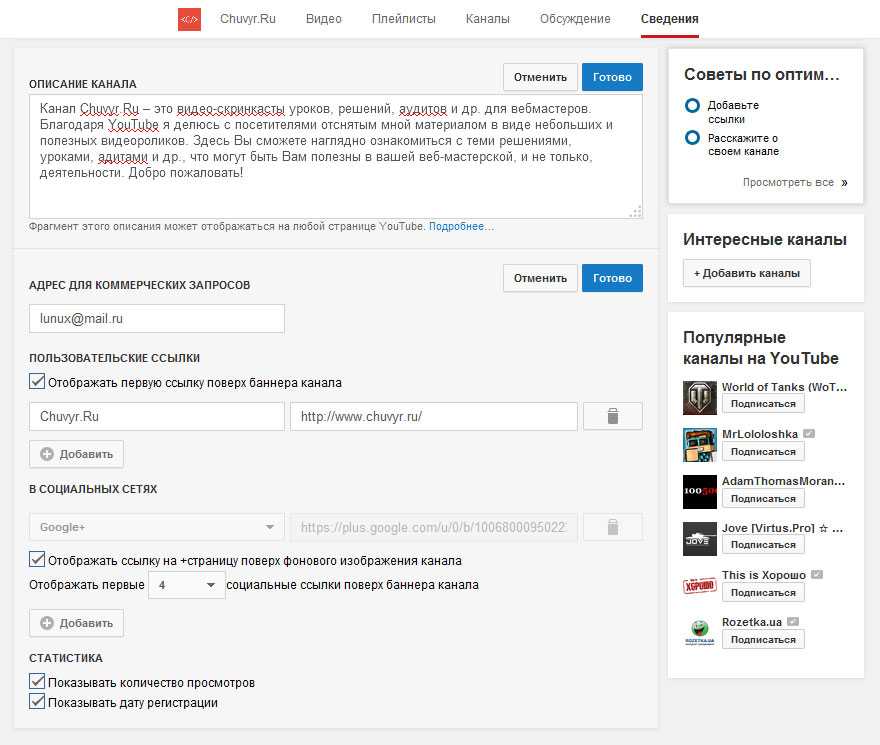Open the Просмотреть все tips link
This screenshot has height=745, width=880.
[788, 182]
